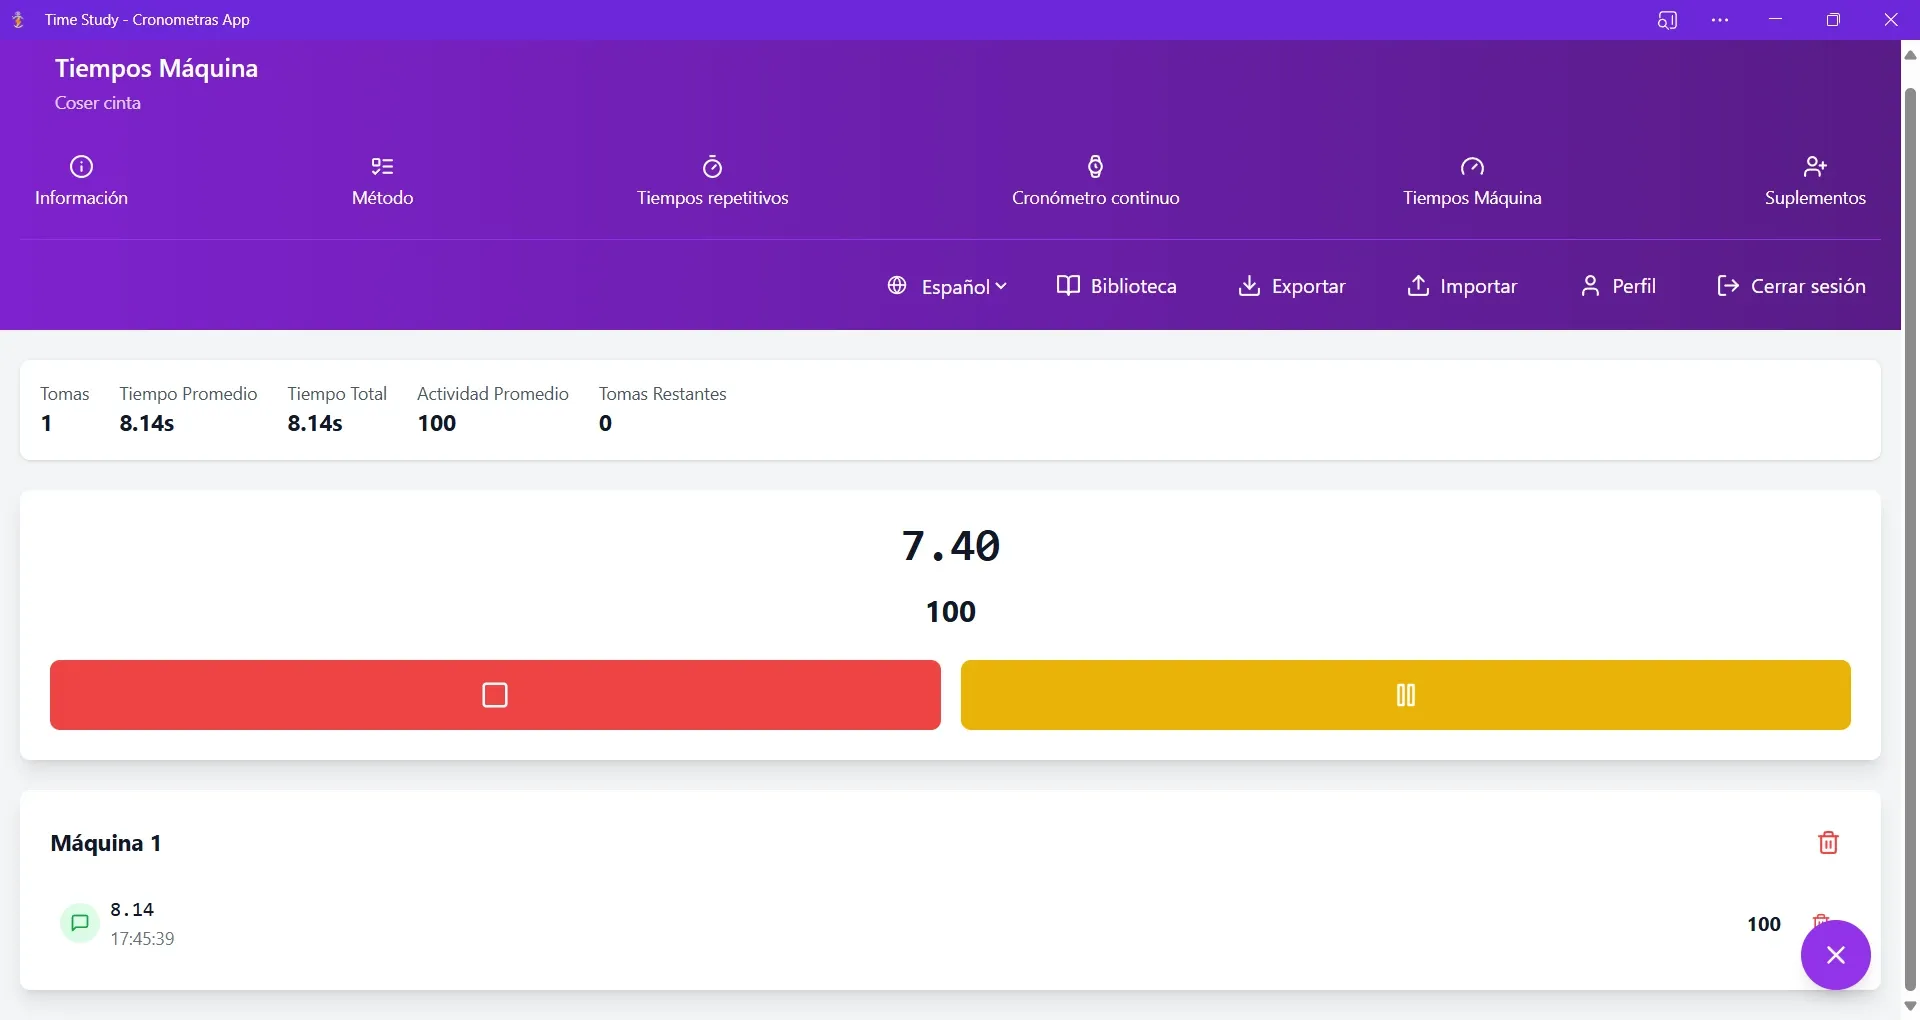The width and height of the screenshot is (1920, 1020).
Task: Delete Máquina 1 with its trash icon
Action: point(1828,843)
